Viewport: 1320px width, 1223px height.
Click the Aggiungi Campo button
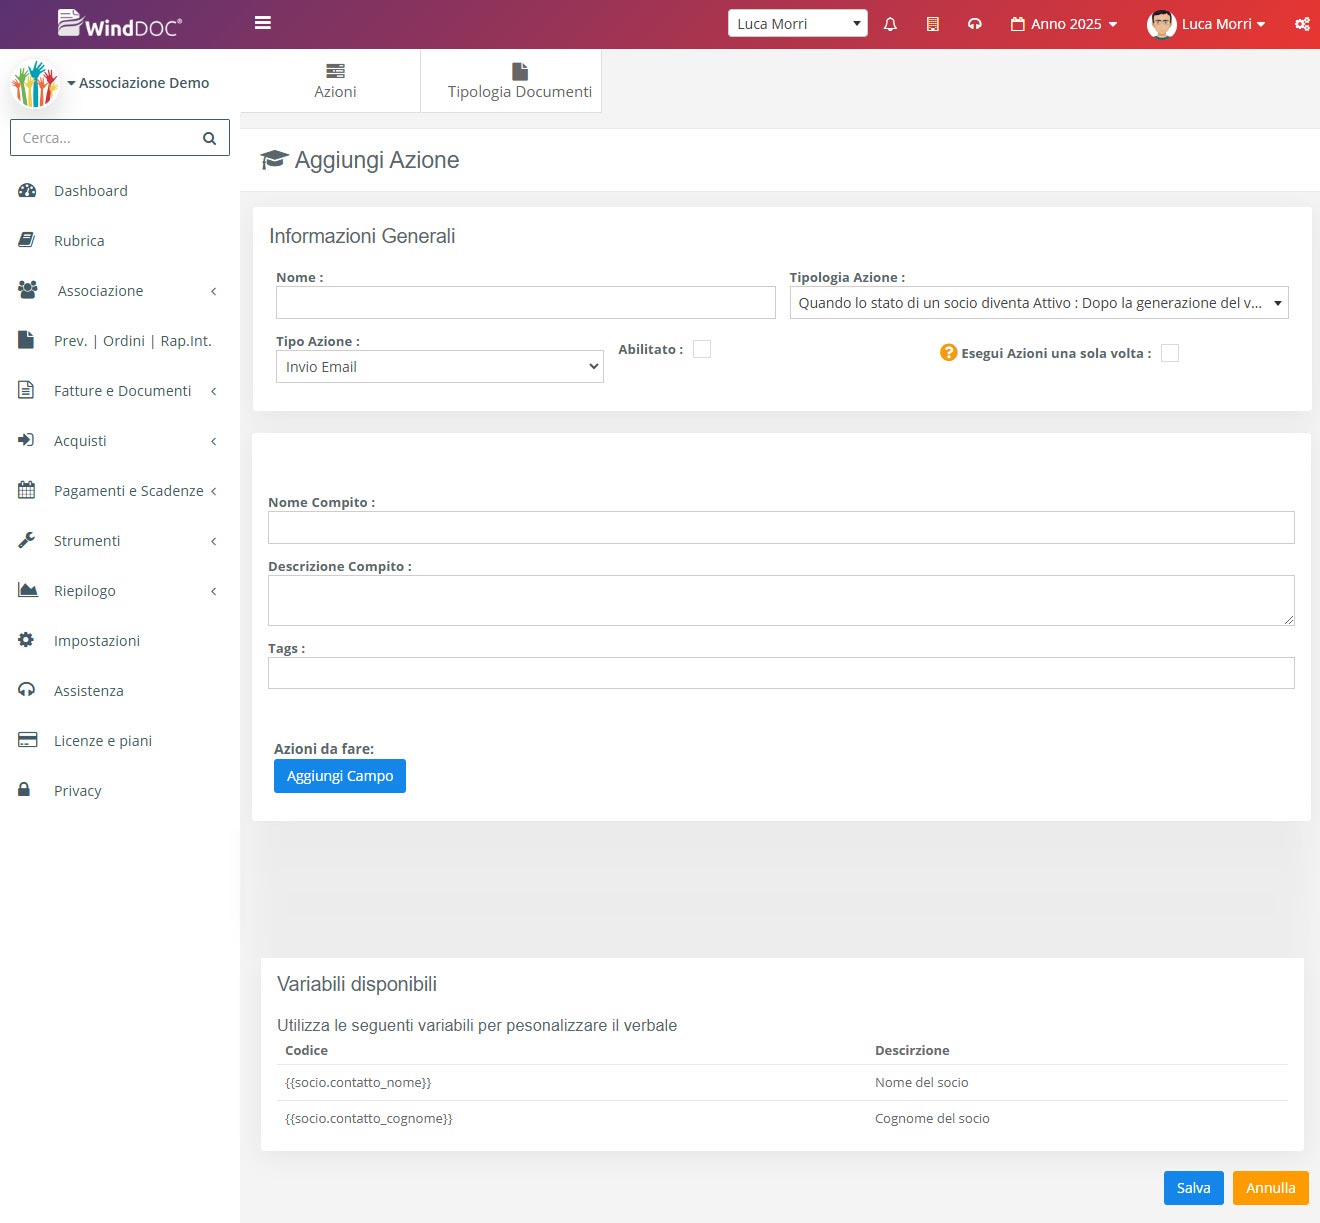coord(340,776)
